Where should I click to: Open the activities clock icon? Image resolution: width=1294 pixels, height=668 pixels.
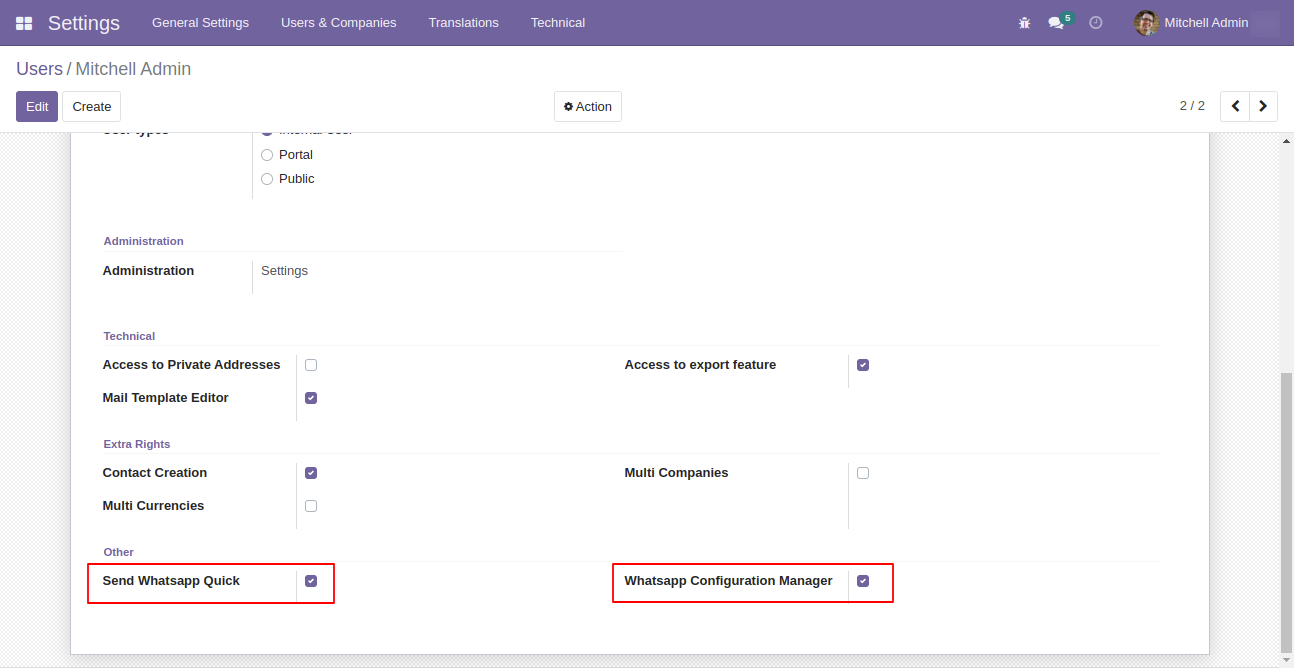[1095, 23]
